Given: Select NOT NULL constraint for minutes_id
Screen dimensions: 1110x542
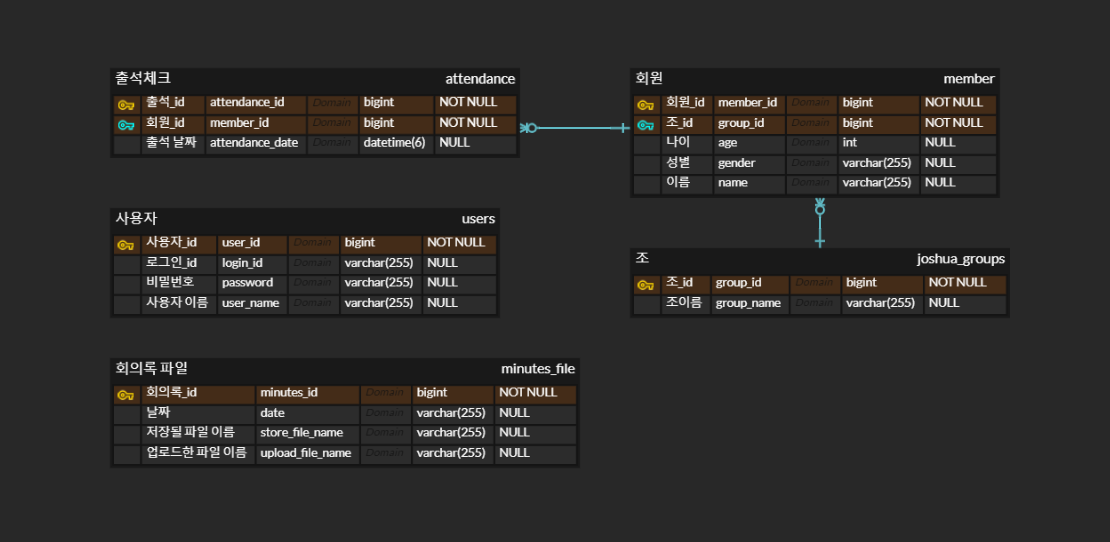Looking at the screenshot, I should click(x=528, y=393).
